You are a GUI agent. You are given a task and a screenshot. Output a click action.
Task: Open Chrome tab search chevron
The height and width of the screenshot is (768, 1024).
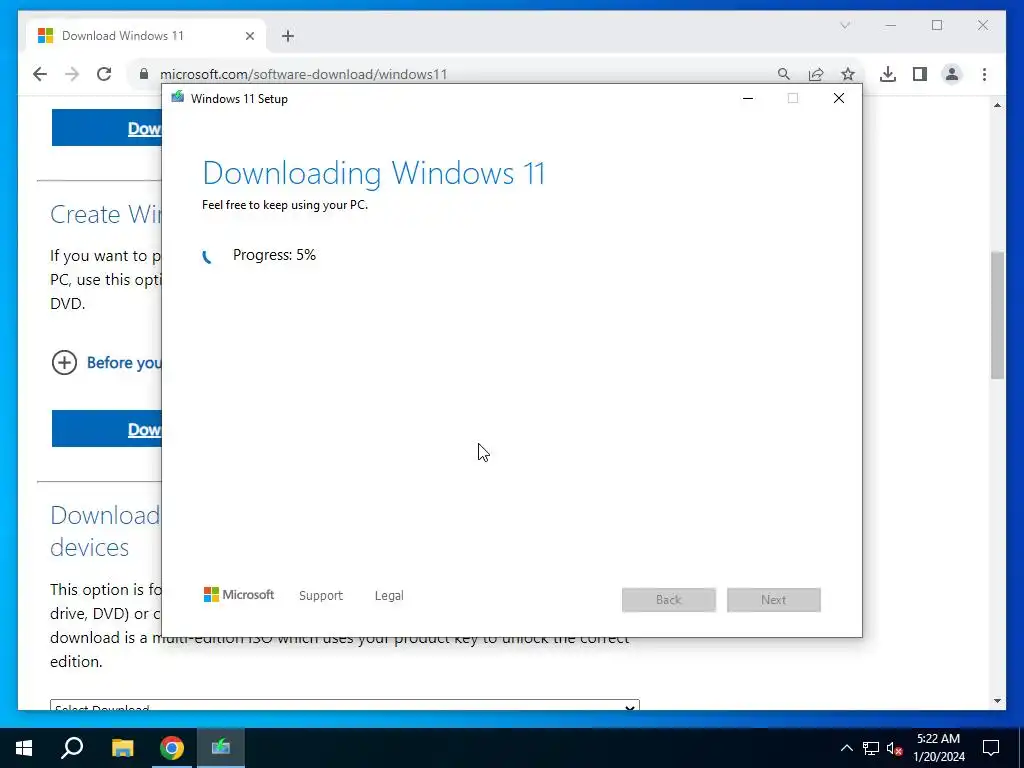click(844, 25)
